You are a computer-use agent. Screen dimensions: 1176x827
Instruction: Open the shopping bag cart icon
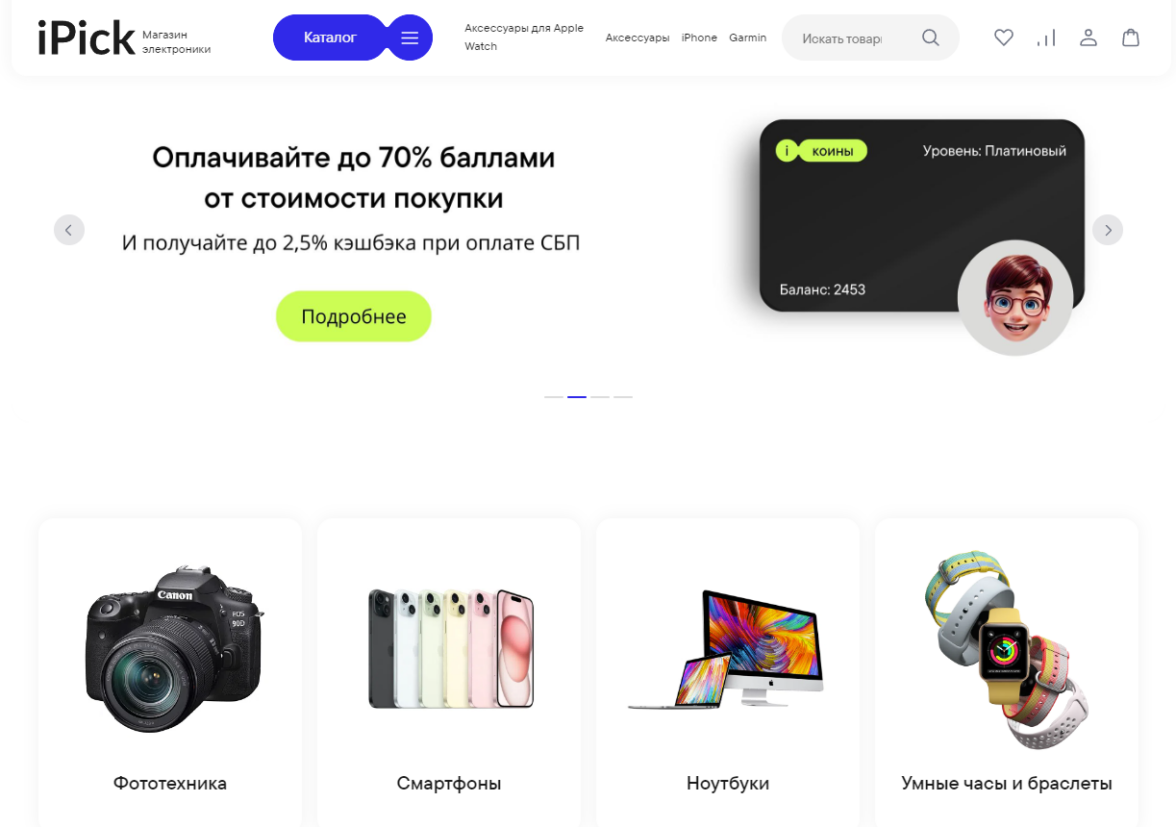(x=1131, y=37)
